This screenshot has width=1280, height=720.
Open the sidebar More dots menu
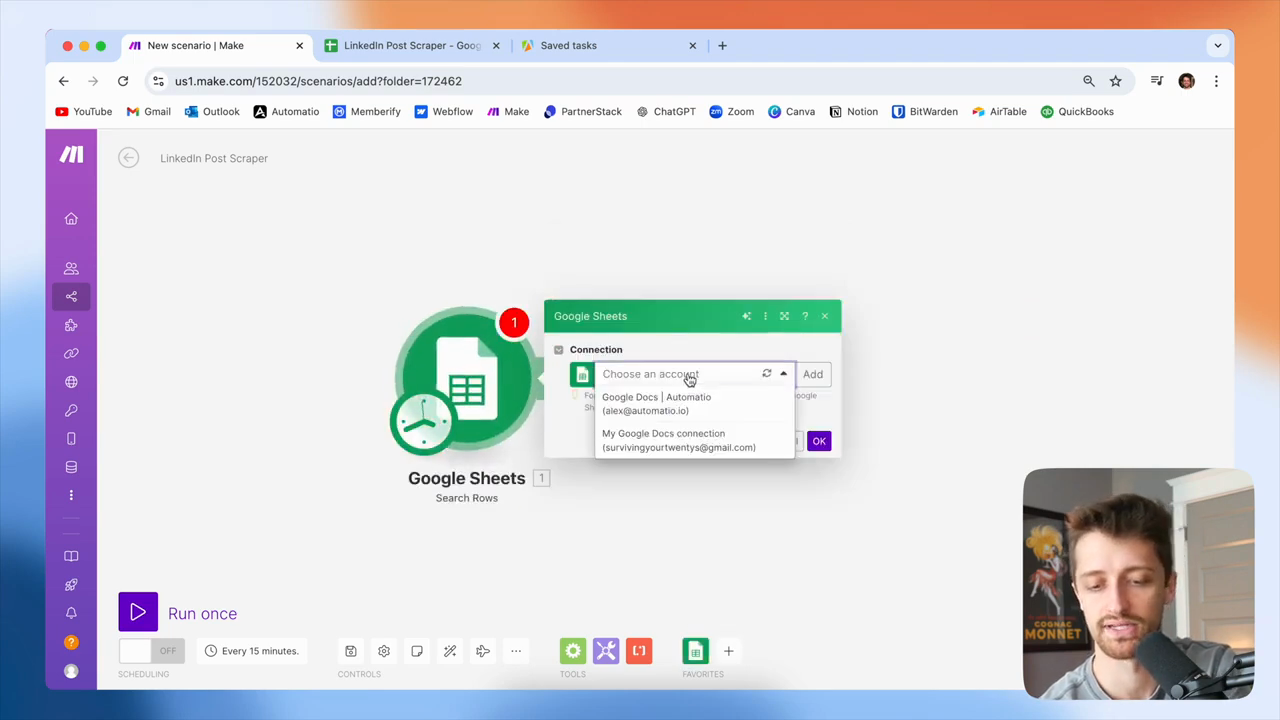[71, 495]
